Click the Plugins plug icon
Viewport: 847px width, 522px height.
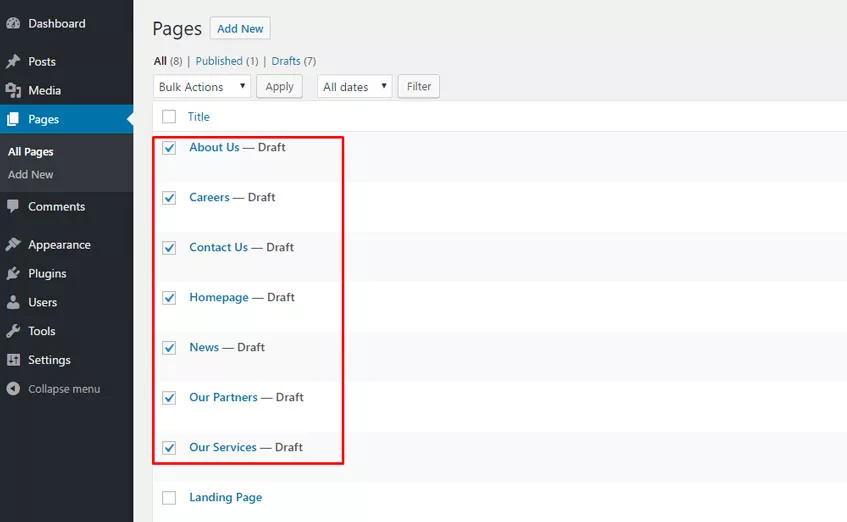13,273
